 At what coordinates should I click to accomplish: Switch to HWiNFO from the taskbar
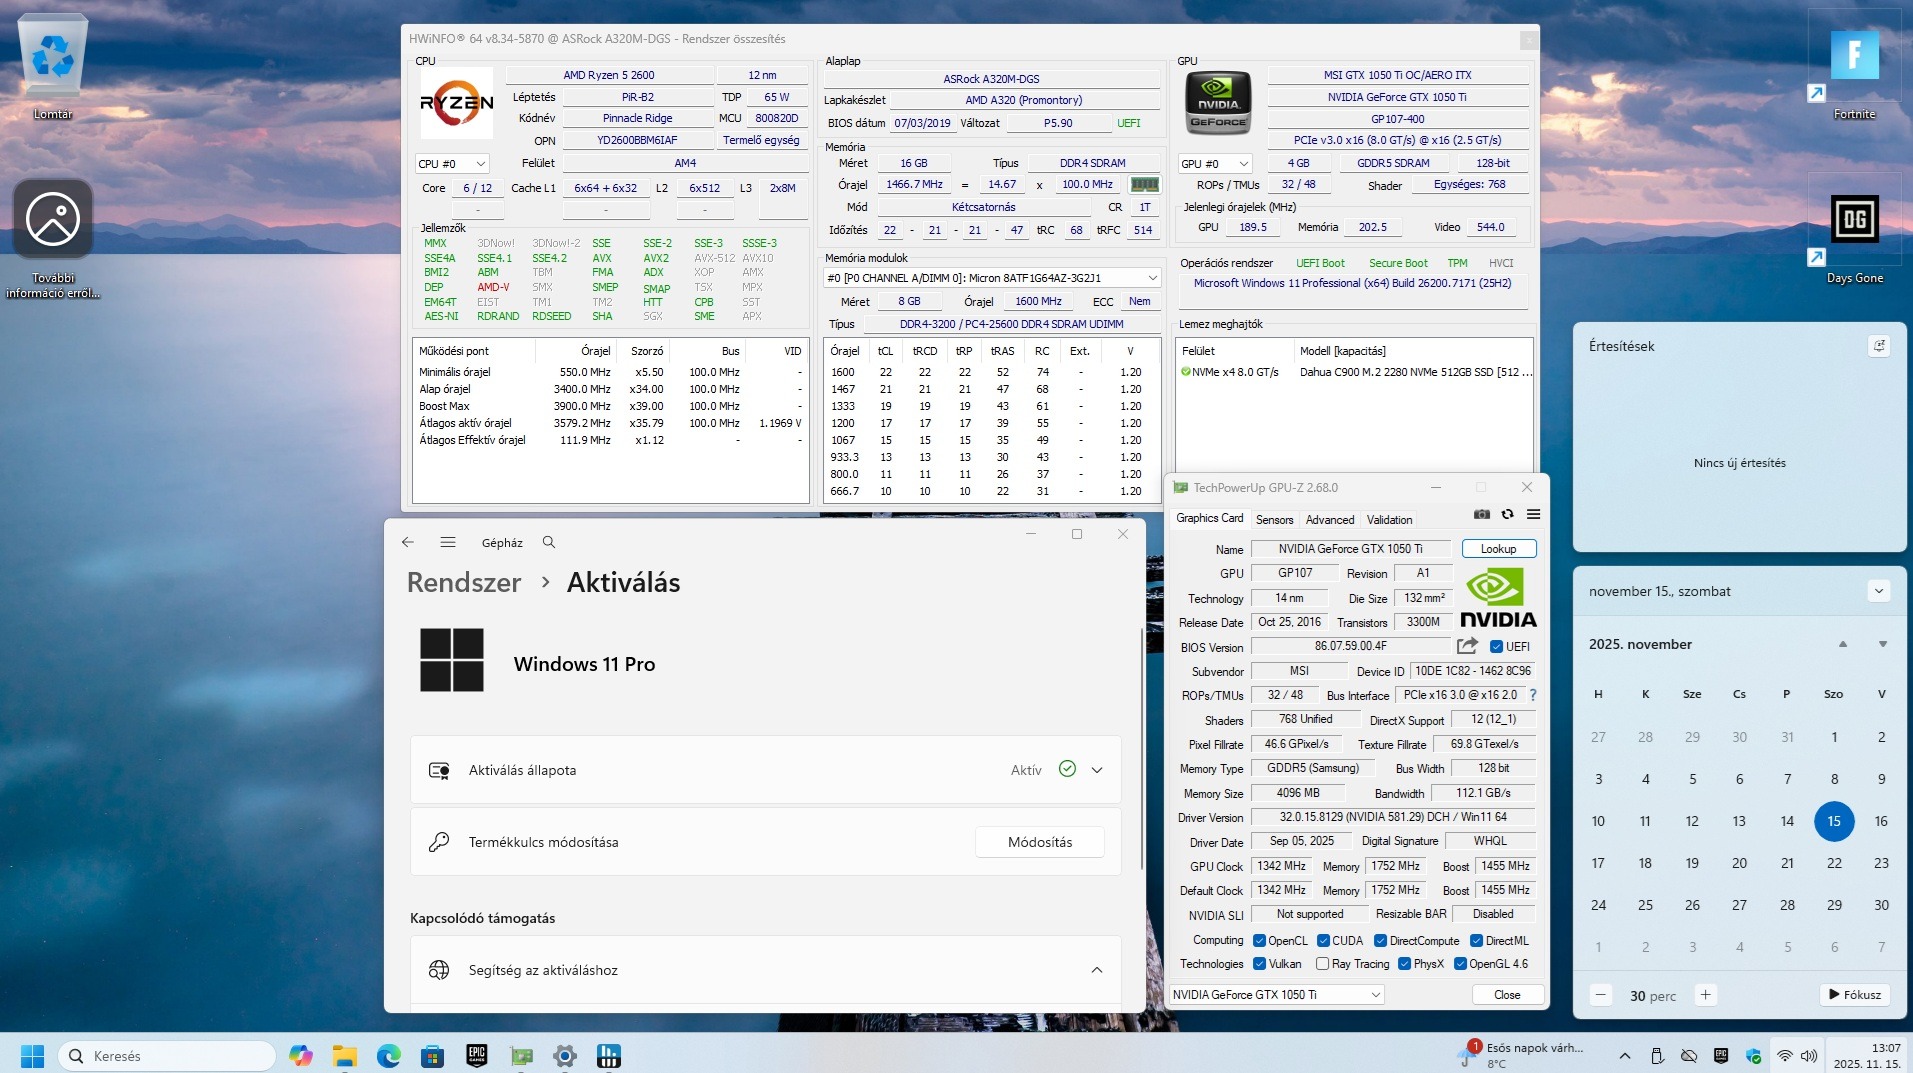coord(608,1055)
